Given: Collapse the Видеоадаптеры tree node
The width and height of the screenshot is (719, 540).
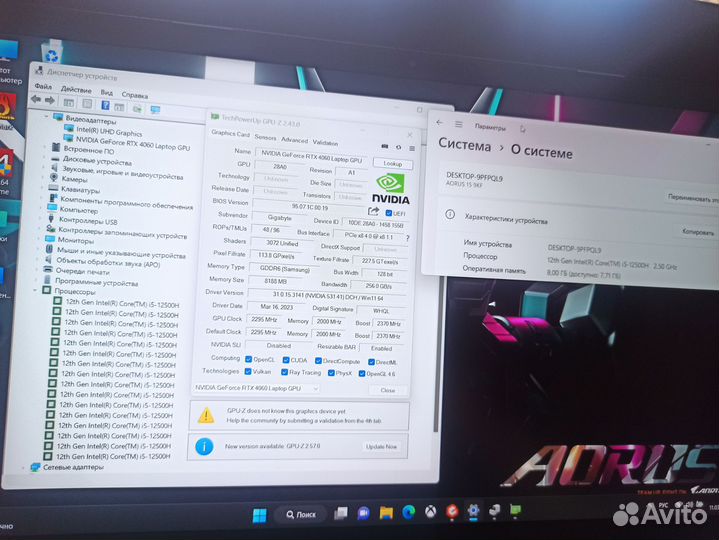Looking at the screenshot, I should [x=46, y=117].
